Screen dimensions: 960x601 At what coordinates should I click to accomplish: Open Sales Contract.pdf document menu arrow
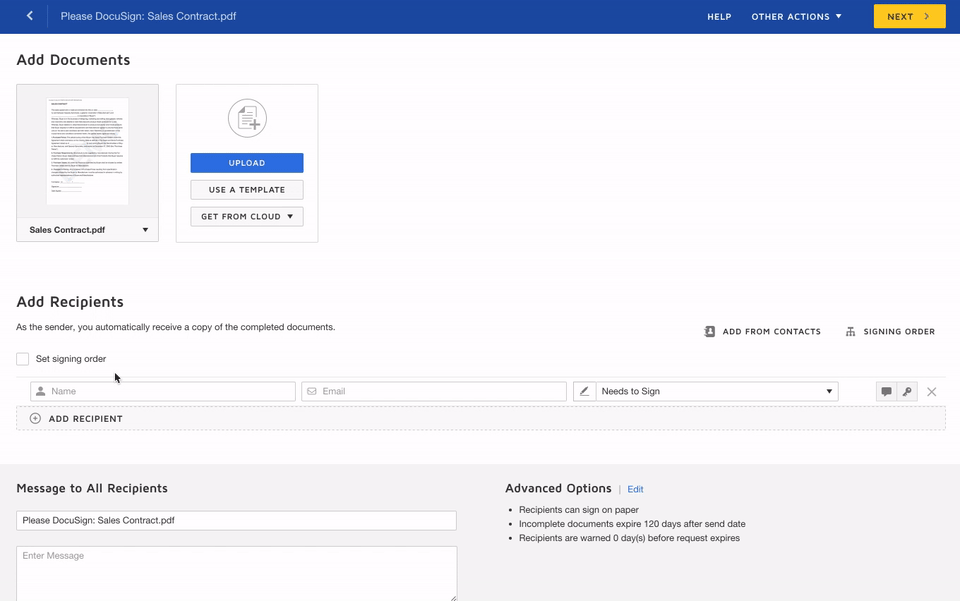click(x=145, y=230)
